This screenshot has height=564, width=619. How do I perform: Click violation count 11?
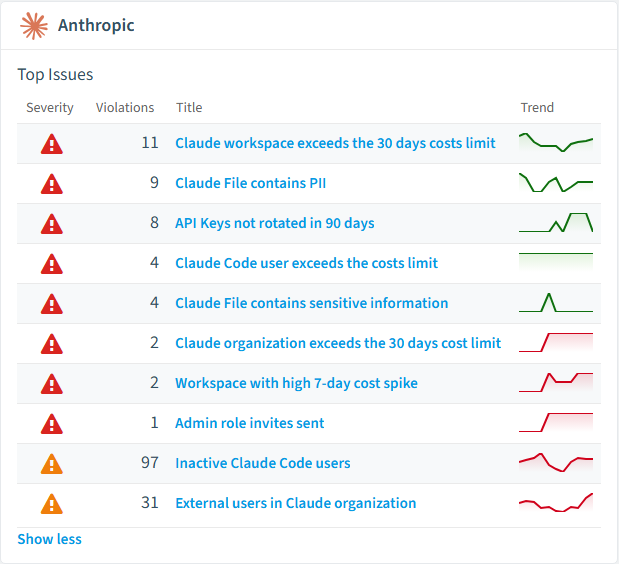pos(150,143)
